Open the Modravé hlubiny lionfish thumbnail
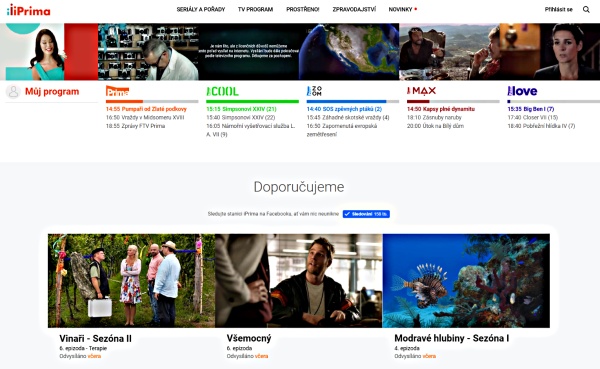 coord(466,281)
